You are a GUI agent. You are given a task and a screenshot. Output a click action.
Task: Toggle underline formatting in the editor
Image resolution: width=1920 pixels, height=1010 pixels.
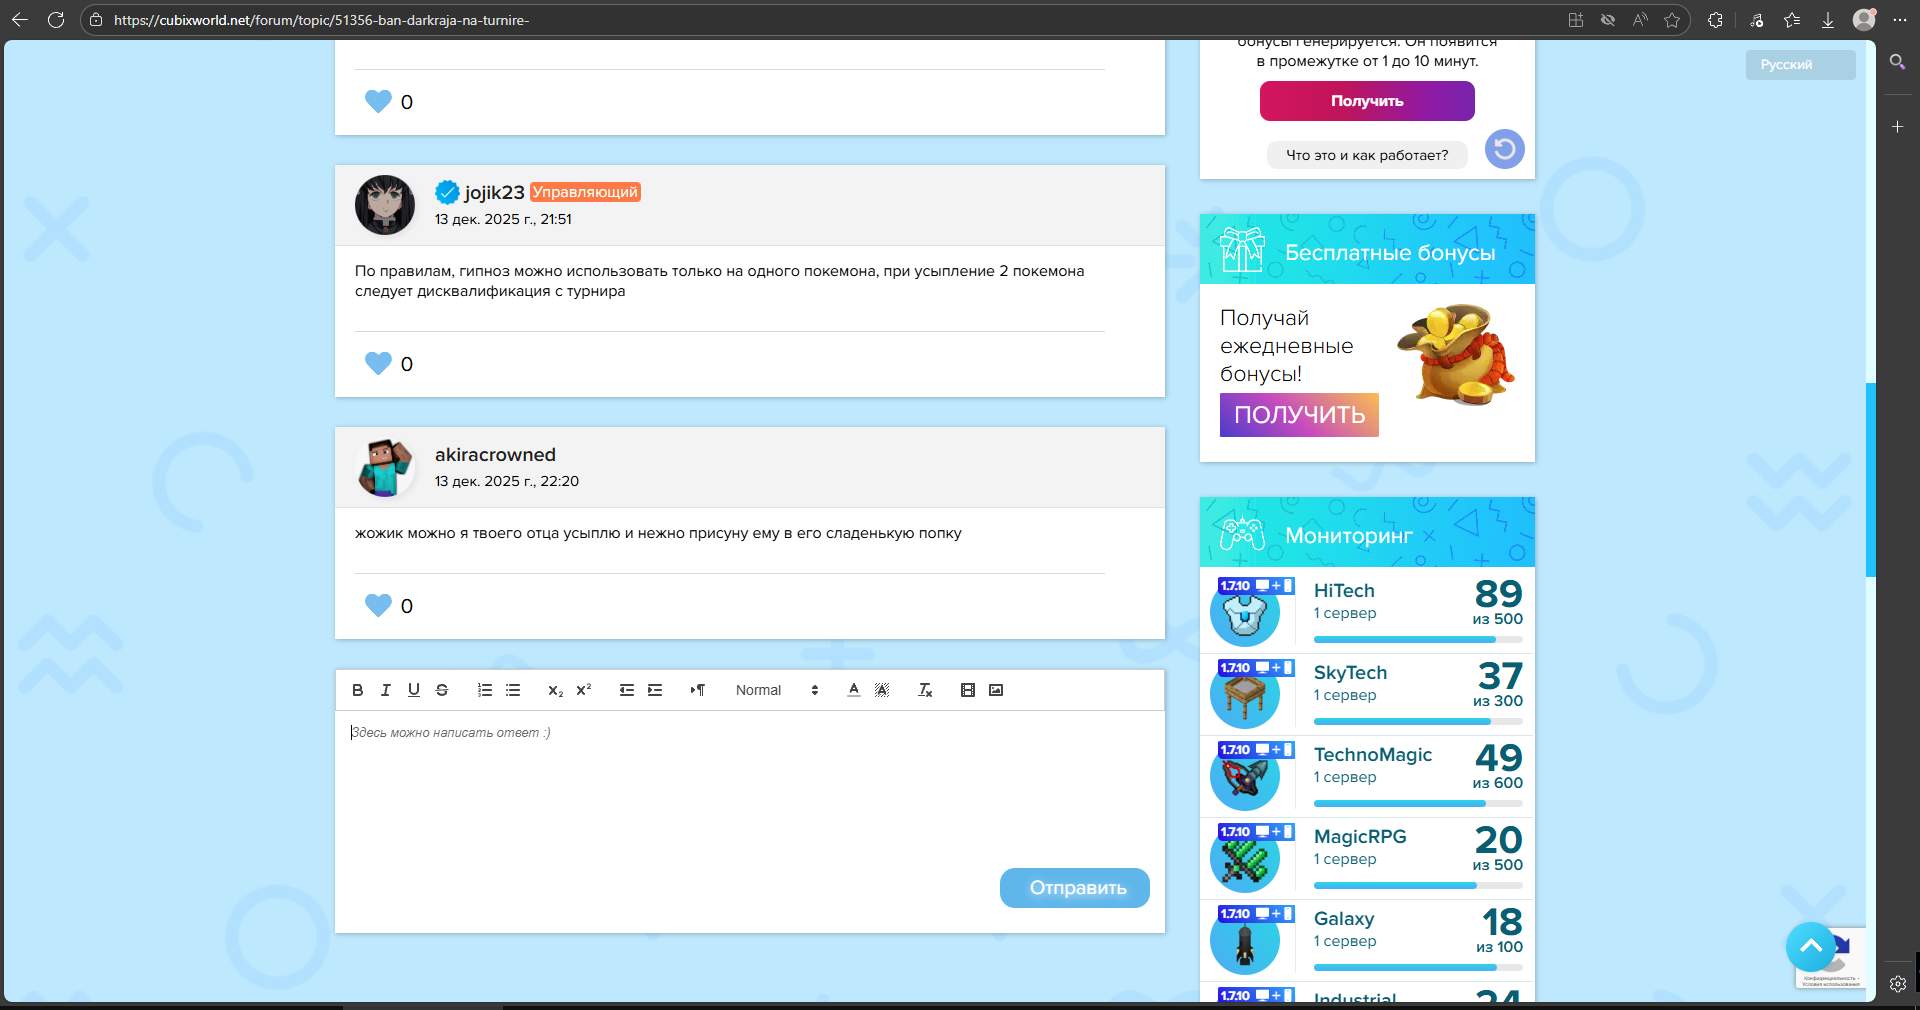coord(414,690)
